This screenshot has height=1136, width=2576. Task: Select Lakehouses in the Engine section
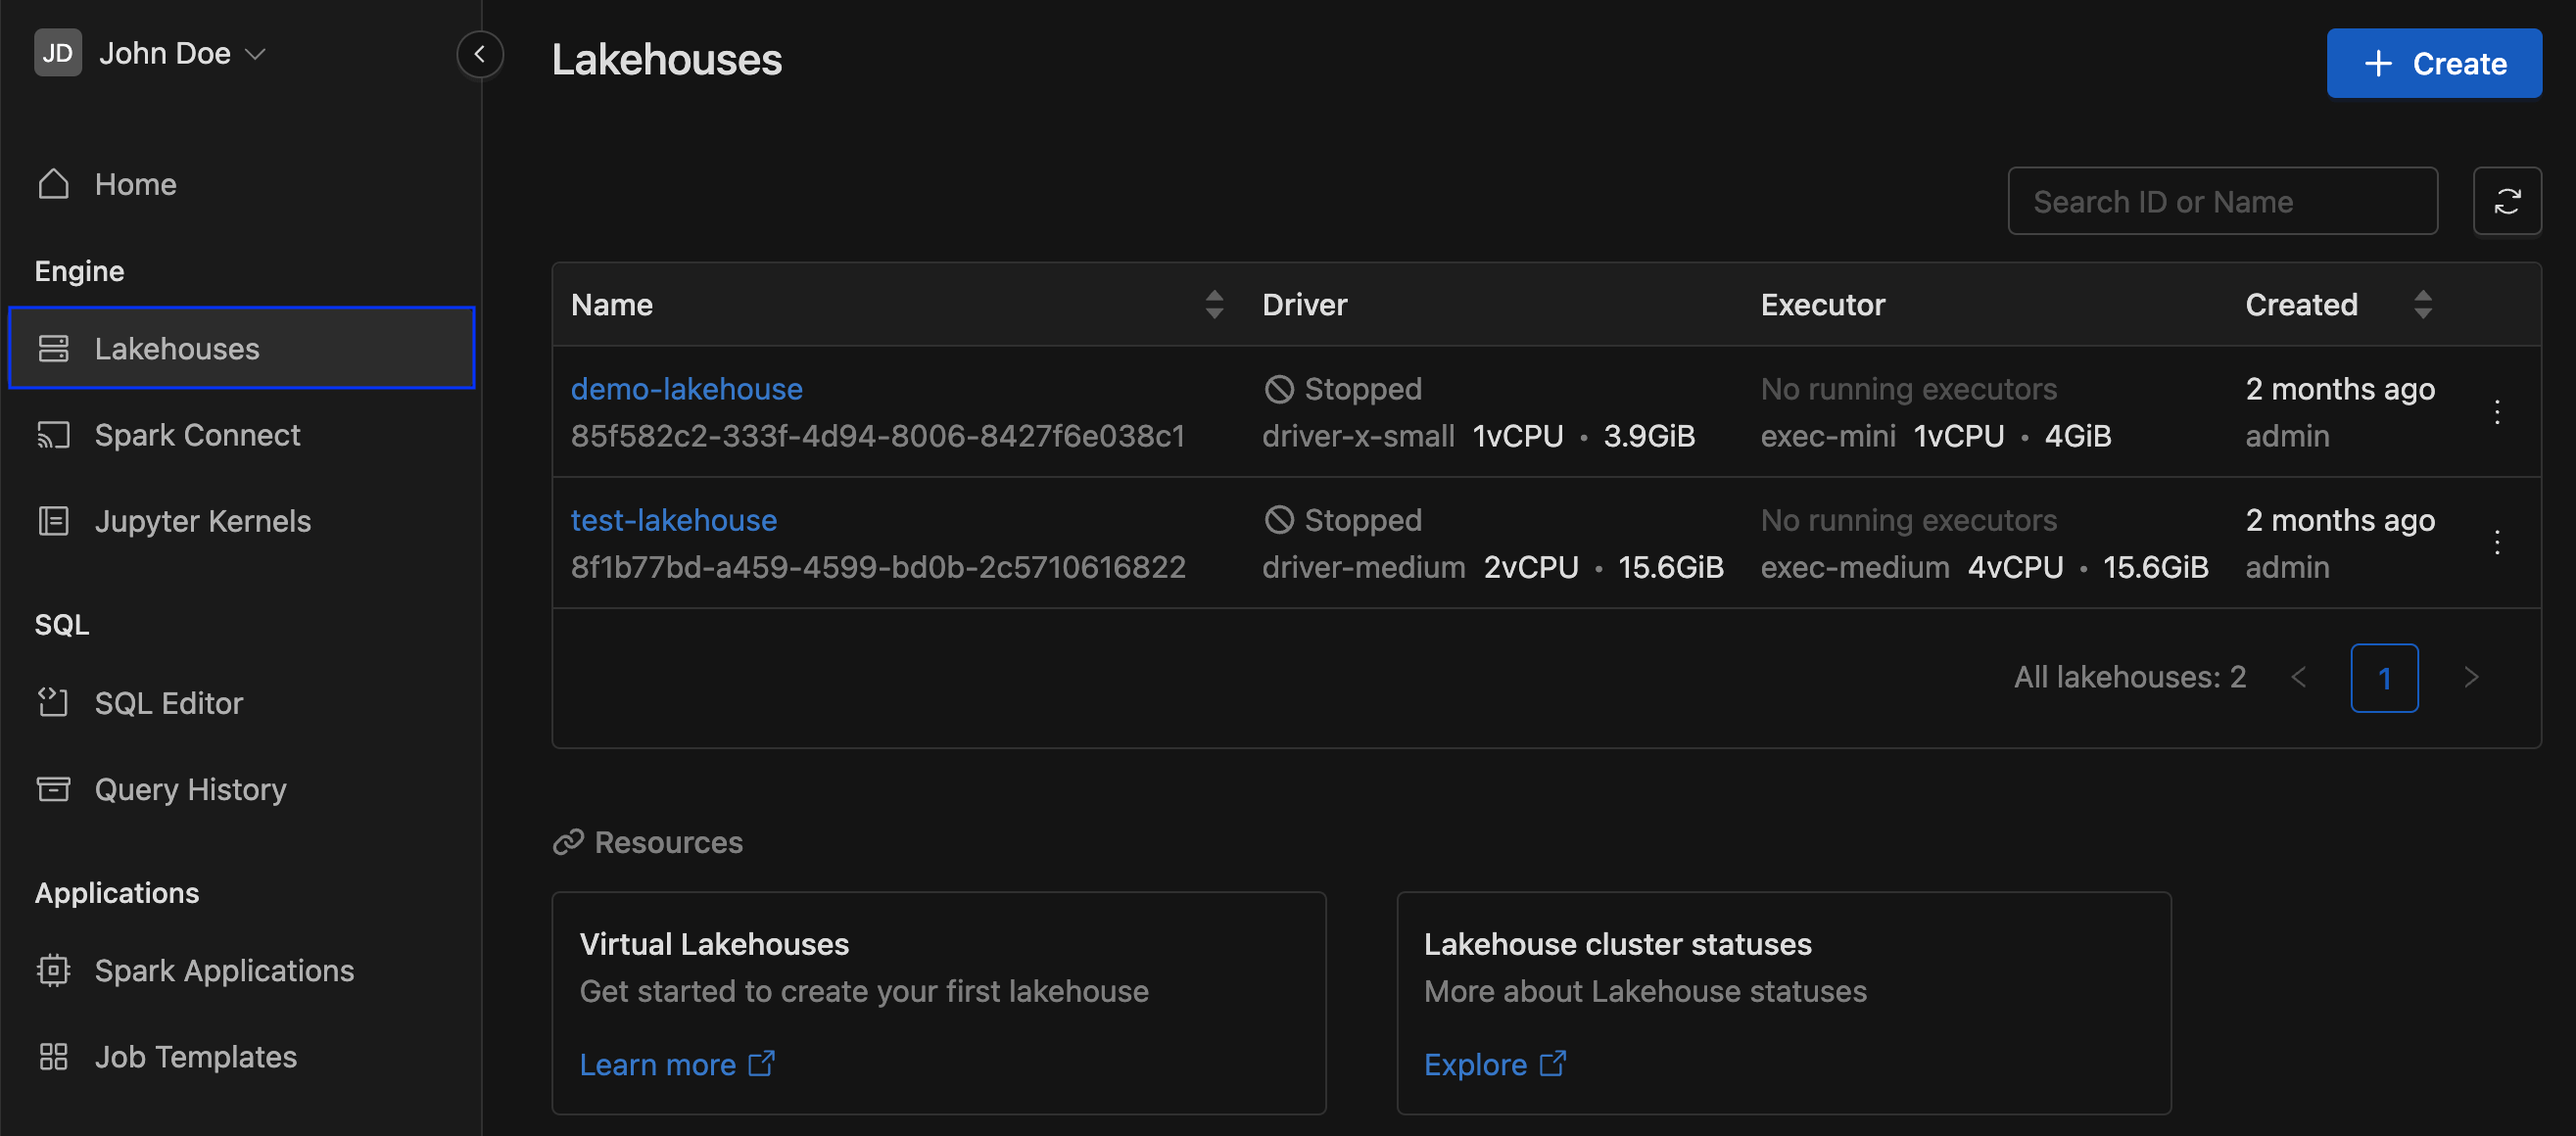tap(241, 348)
